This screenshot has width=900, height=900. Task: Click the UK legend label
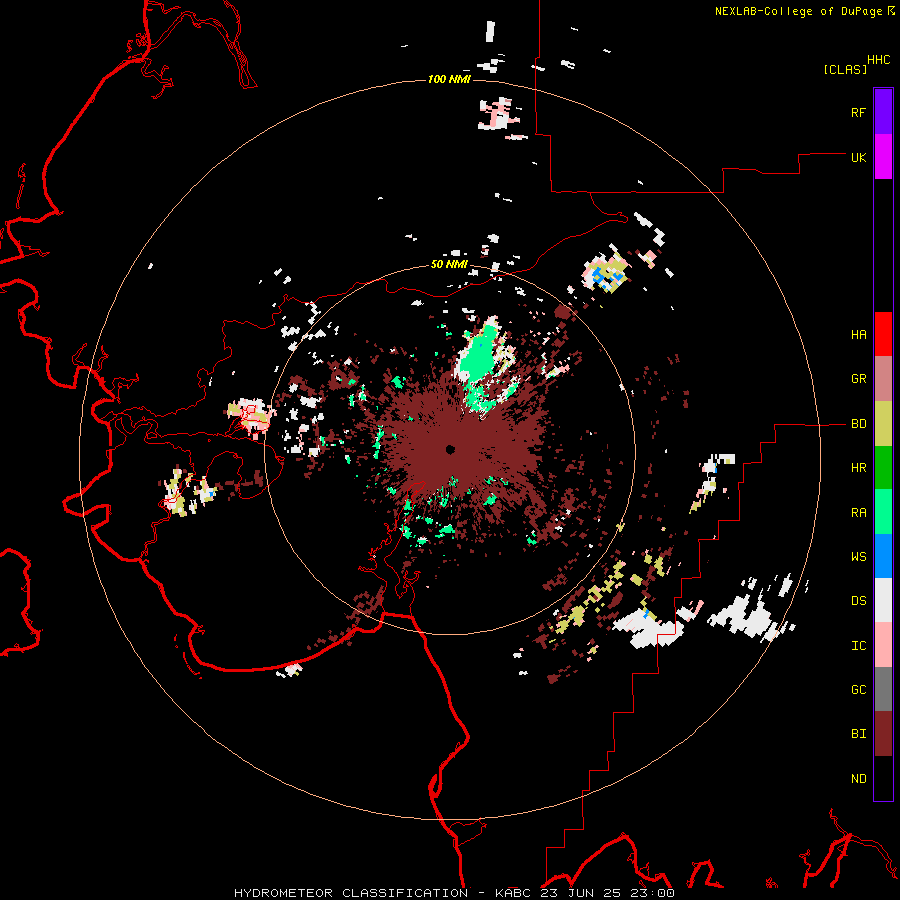858,157
